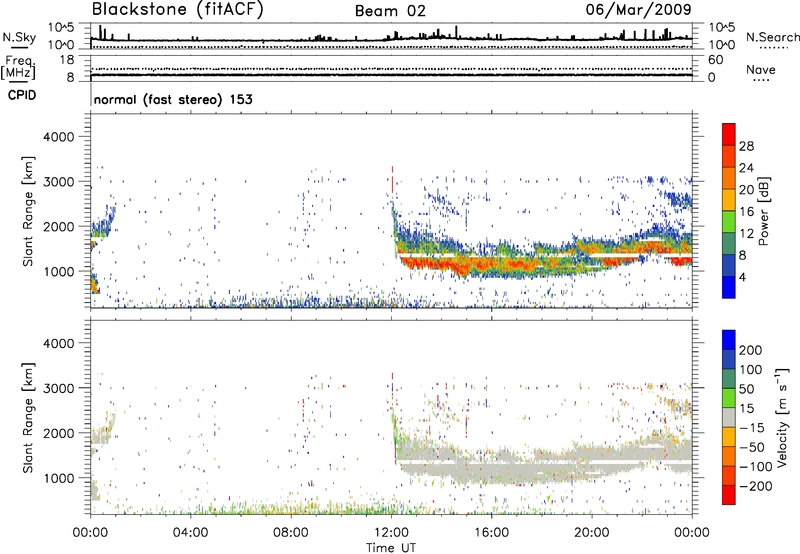The image size is (800, 554).
Task: Click "Slant Range [km]" label of power panel
Action: click(28, 211)
